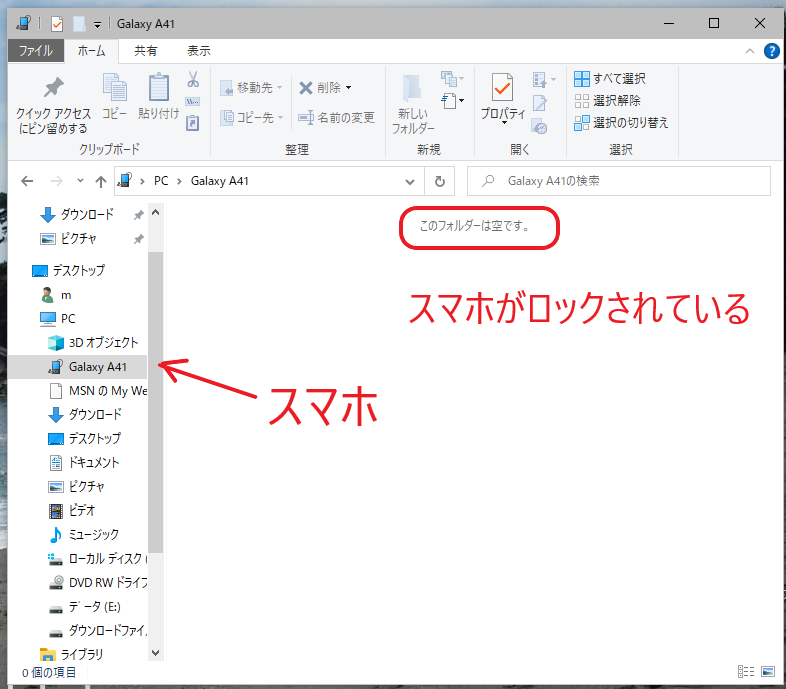786x689 pixels.
Task: Click the scissors cut icon
Action: click(193, 79)
